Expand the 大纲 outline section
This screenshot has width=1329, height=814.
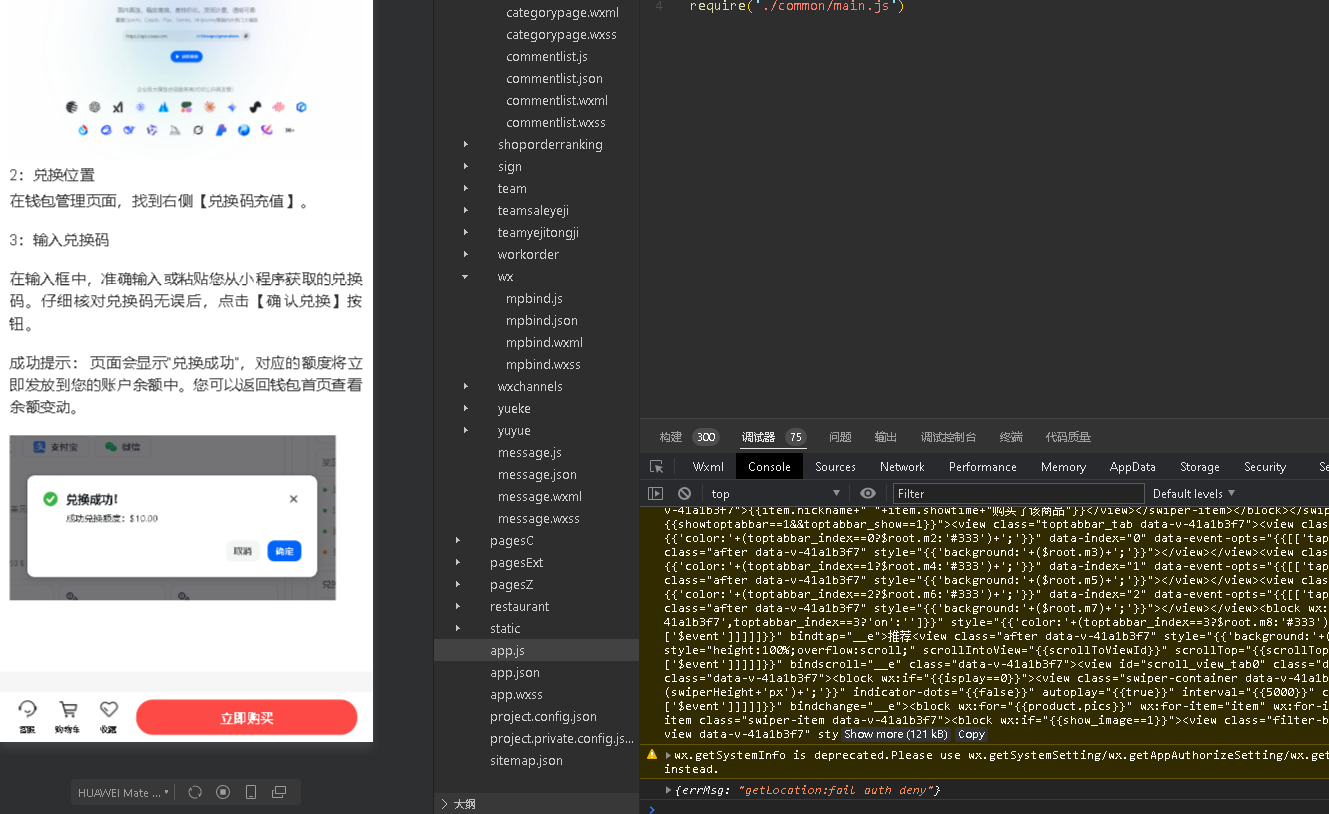pos(458,803)
